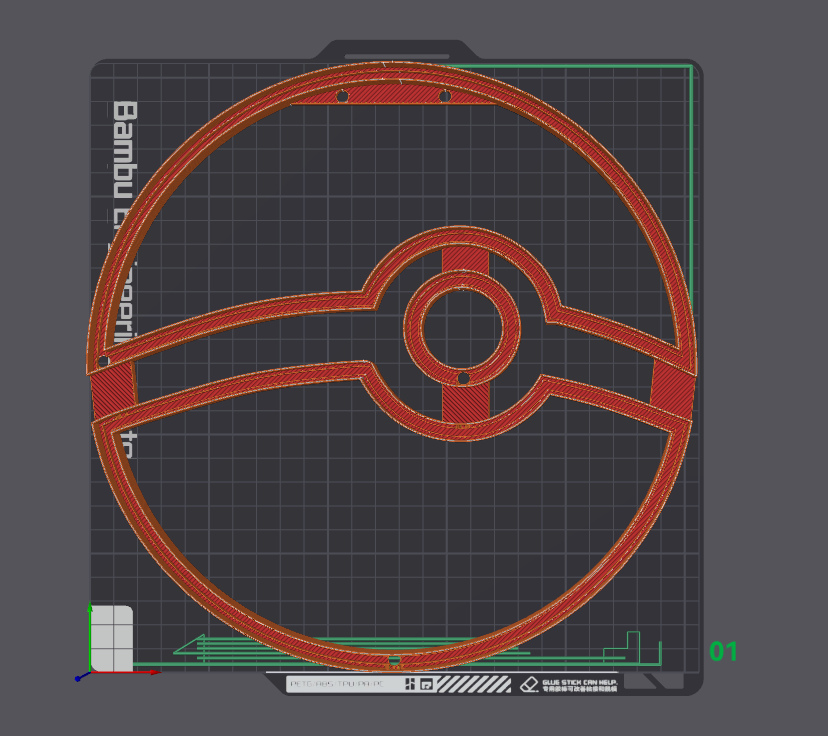The image size is (828, 736).
Task: Click the plate settings icon on the nameplate
Action: pos(425,684)
